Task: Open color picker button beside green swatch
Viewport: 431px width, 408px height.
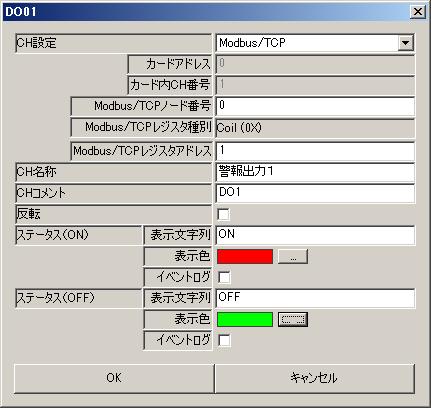Action: pos(293,319)
